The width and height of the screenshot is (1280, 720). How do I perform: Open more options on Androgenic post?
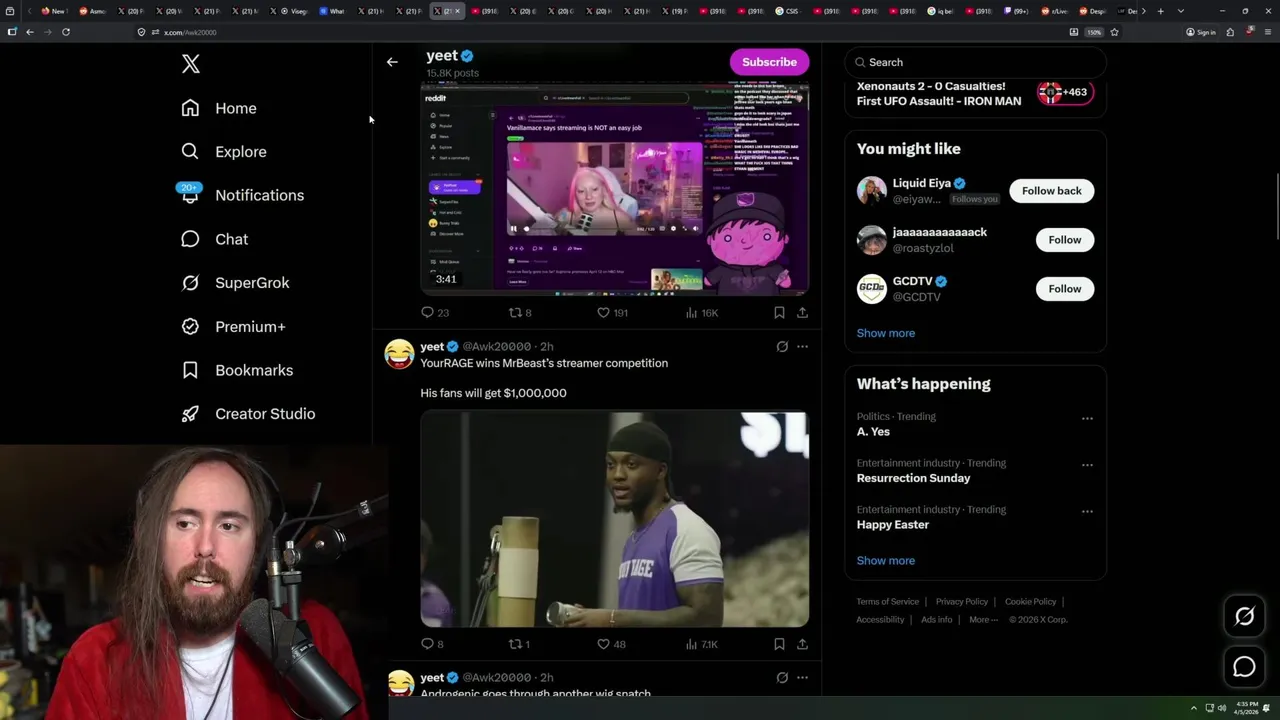coord(802,678)
